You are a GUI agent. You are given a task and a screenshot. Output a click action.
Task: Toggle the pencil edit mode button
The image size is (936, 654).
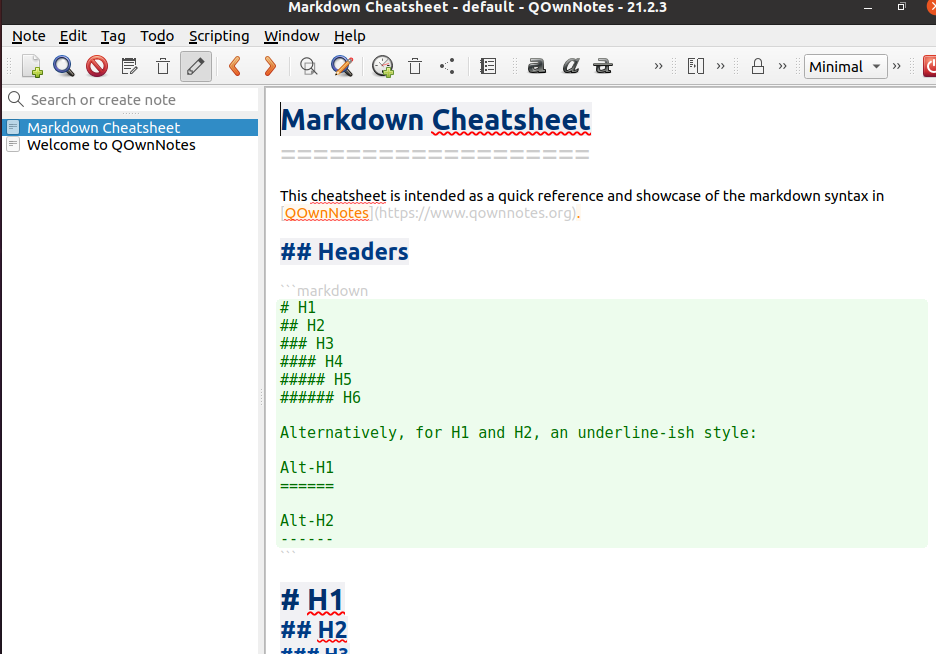click(196, 66)
